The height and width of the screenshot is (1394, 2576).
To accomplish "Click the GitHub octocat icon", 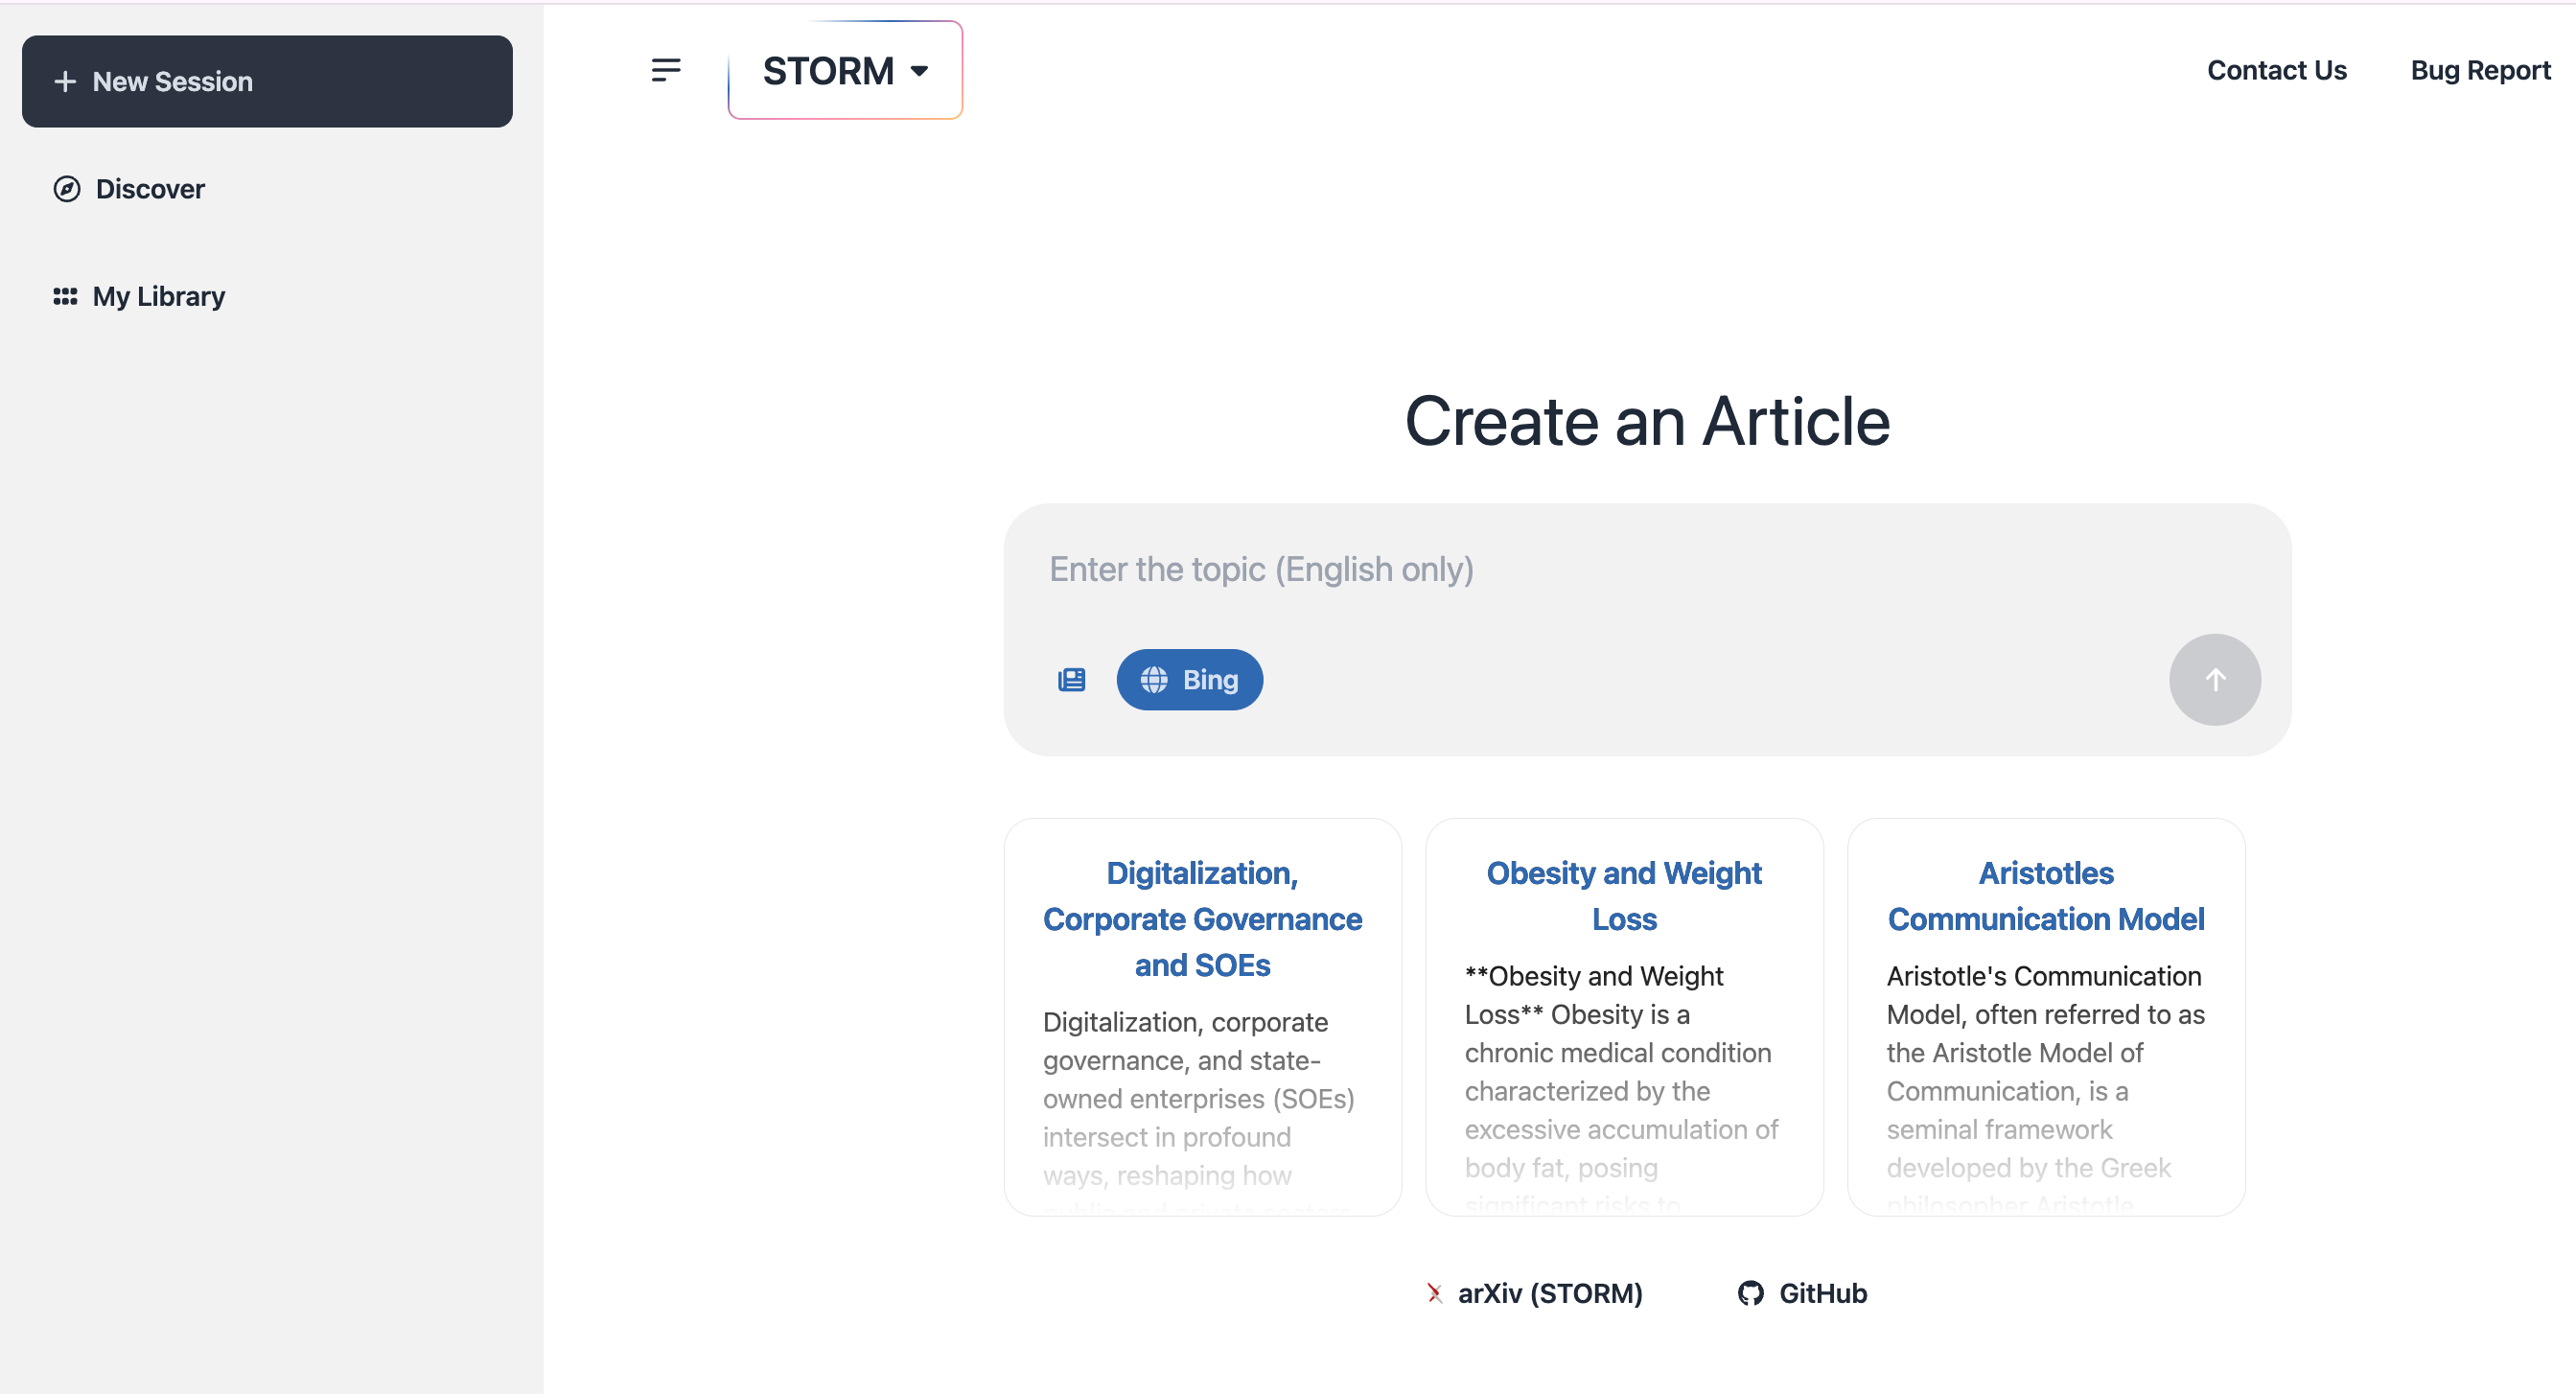I will pos(1750,1293).
